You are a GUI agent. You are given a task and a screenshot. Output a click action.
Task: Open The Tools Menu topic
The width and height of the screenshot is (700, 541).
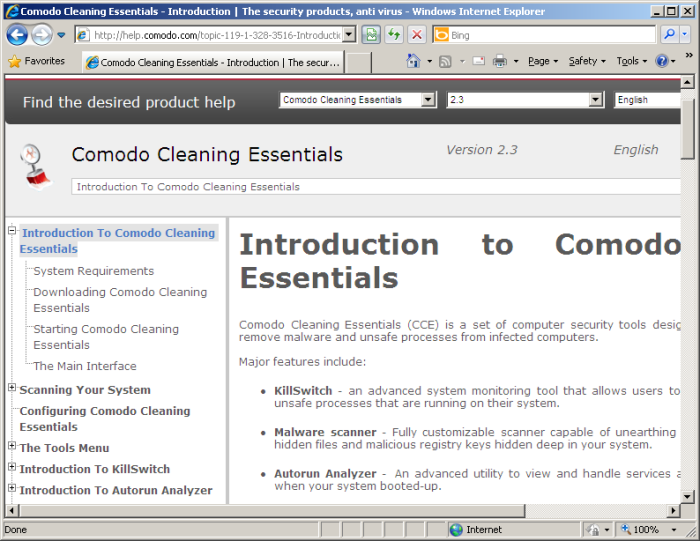click(64, 448)
